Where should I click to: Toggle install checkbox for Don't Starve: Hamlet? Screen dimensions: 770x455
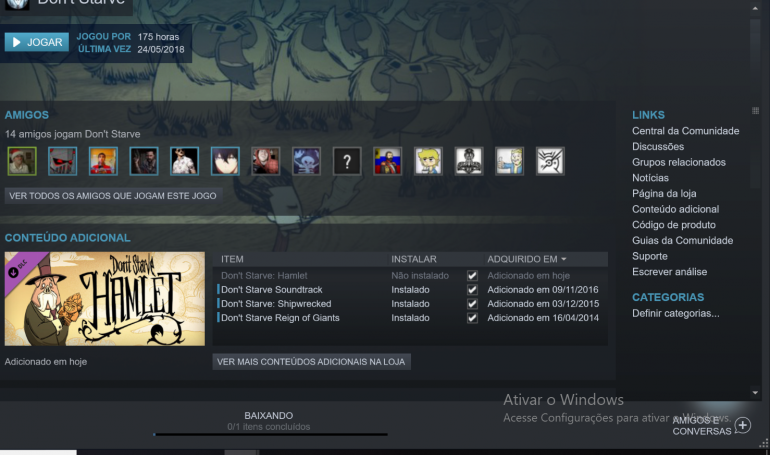click(x=472, y=276)
